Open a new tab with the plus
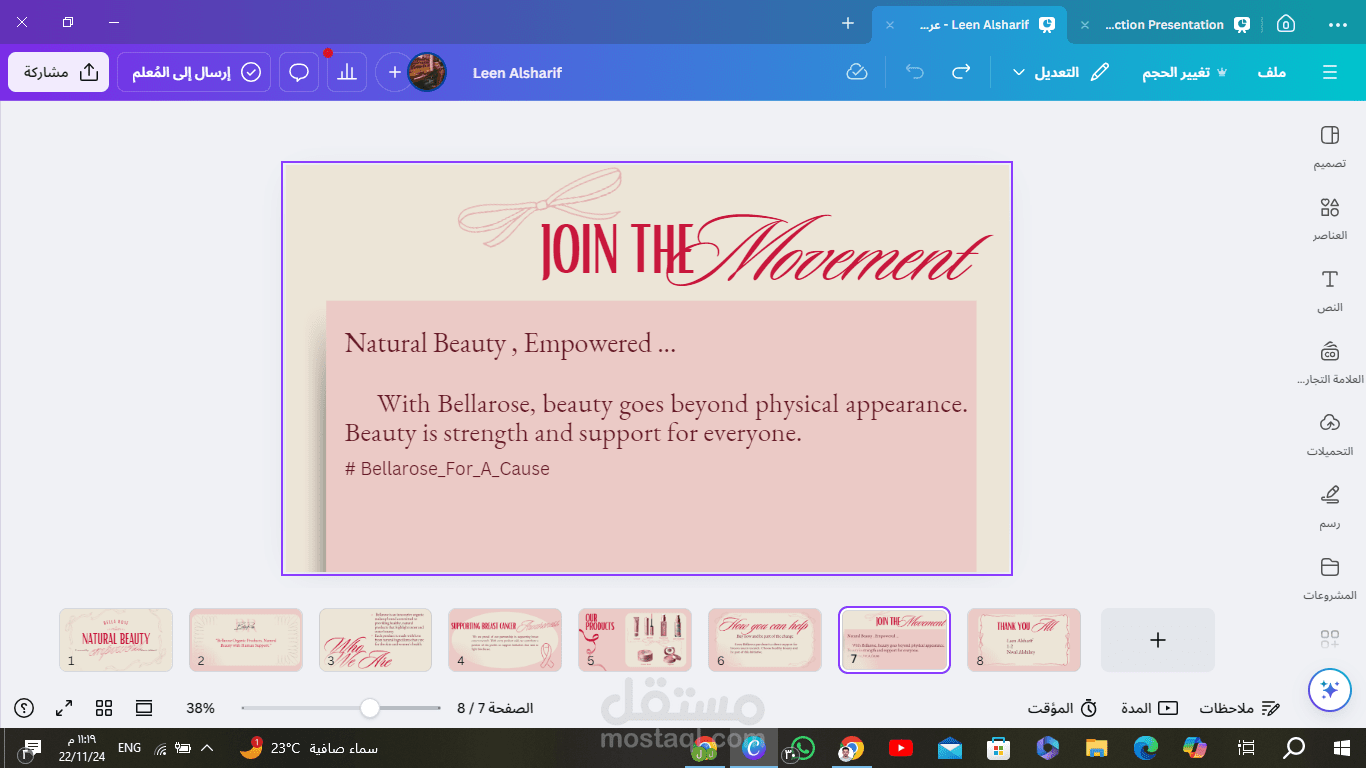Image resolution: width=1366 pixels, height=768 pixels. (x=848, y=23)
